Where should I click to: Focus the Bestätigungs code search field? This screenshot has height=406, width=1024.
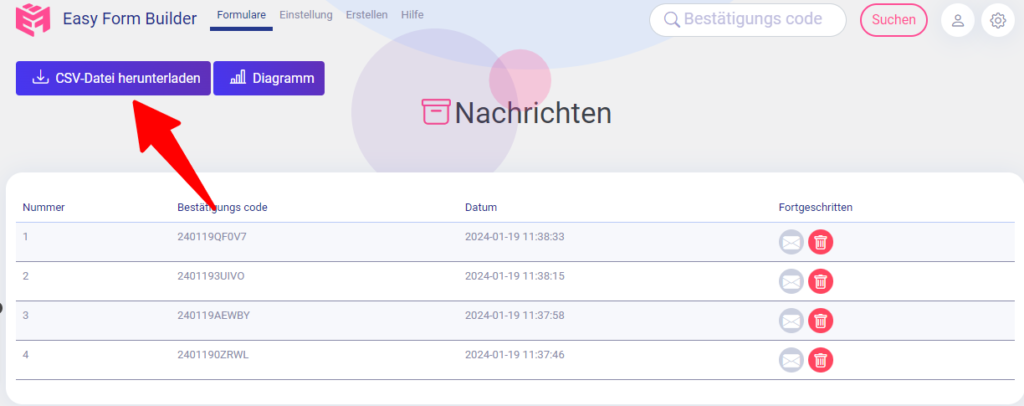click(748, 20)
